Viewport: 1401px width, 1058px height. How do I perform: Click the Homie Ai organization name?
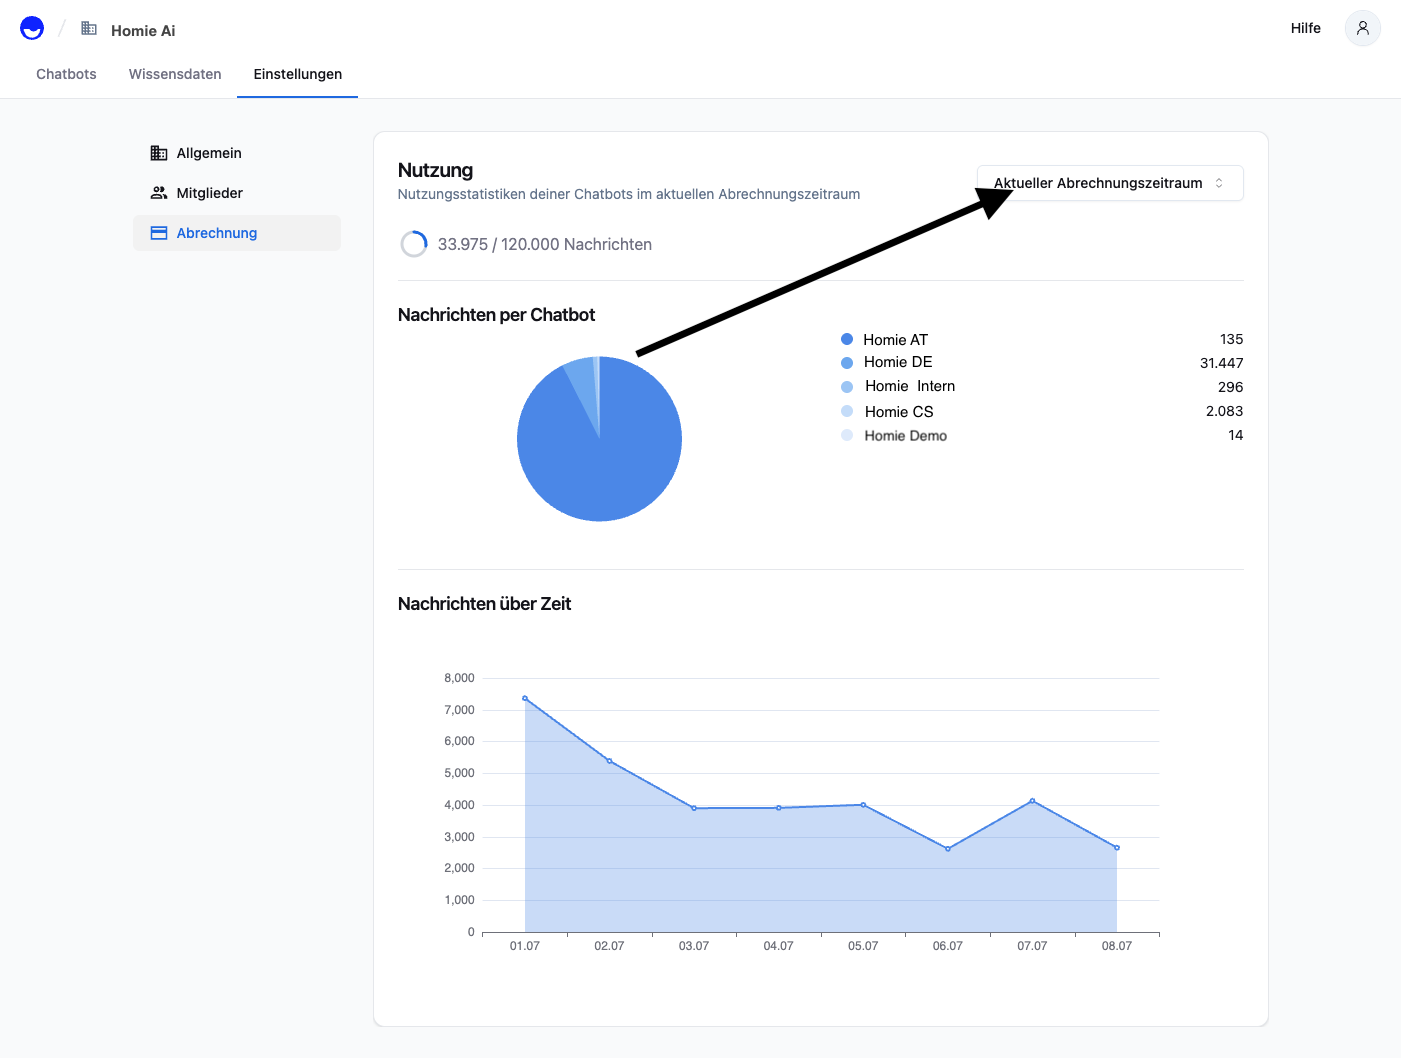tap(143, 31)
